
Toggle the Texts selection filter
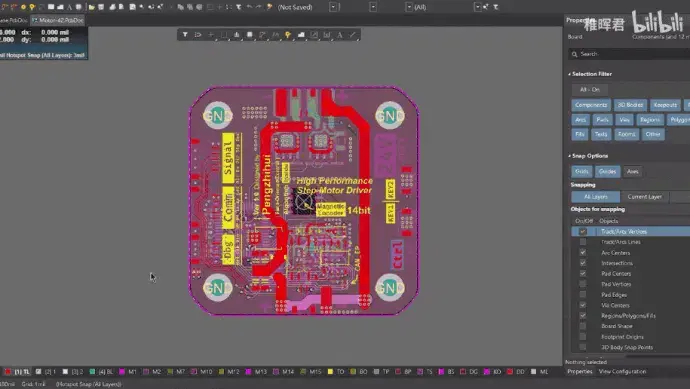coord(601,134)
